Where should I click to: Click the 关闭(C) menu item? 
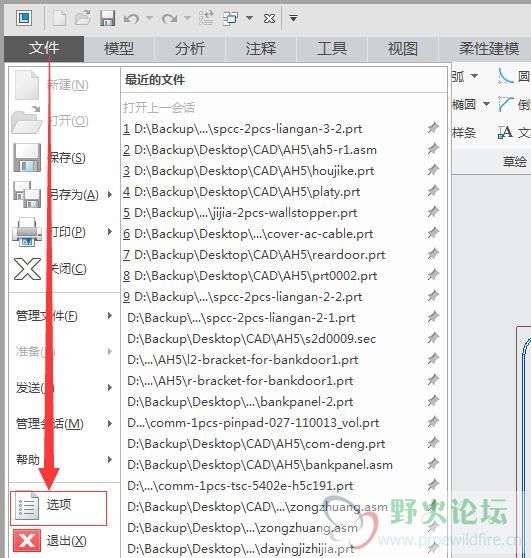50,269
